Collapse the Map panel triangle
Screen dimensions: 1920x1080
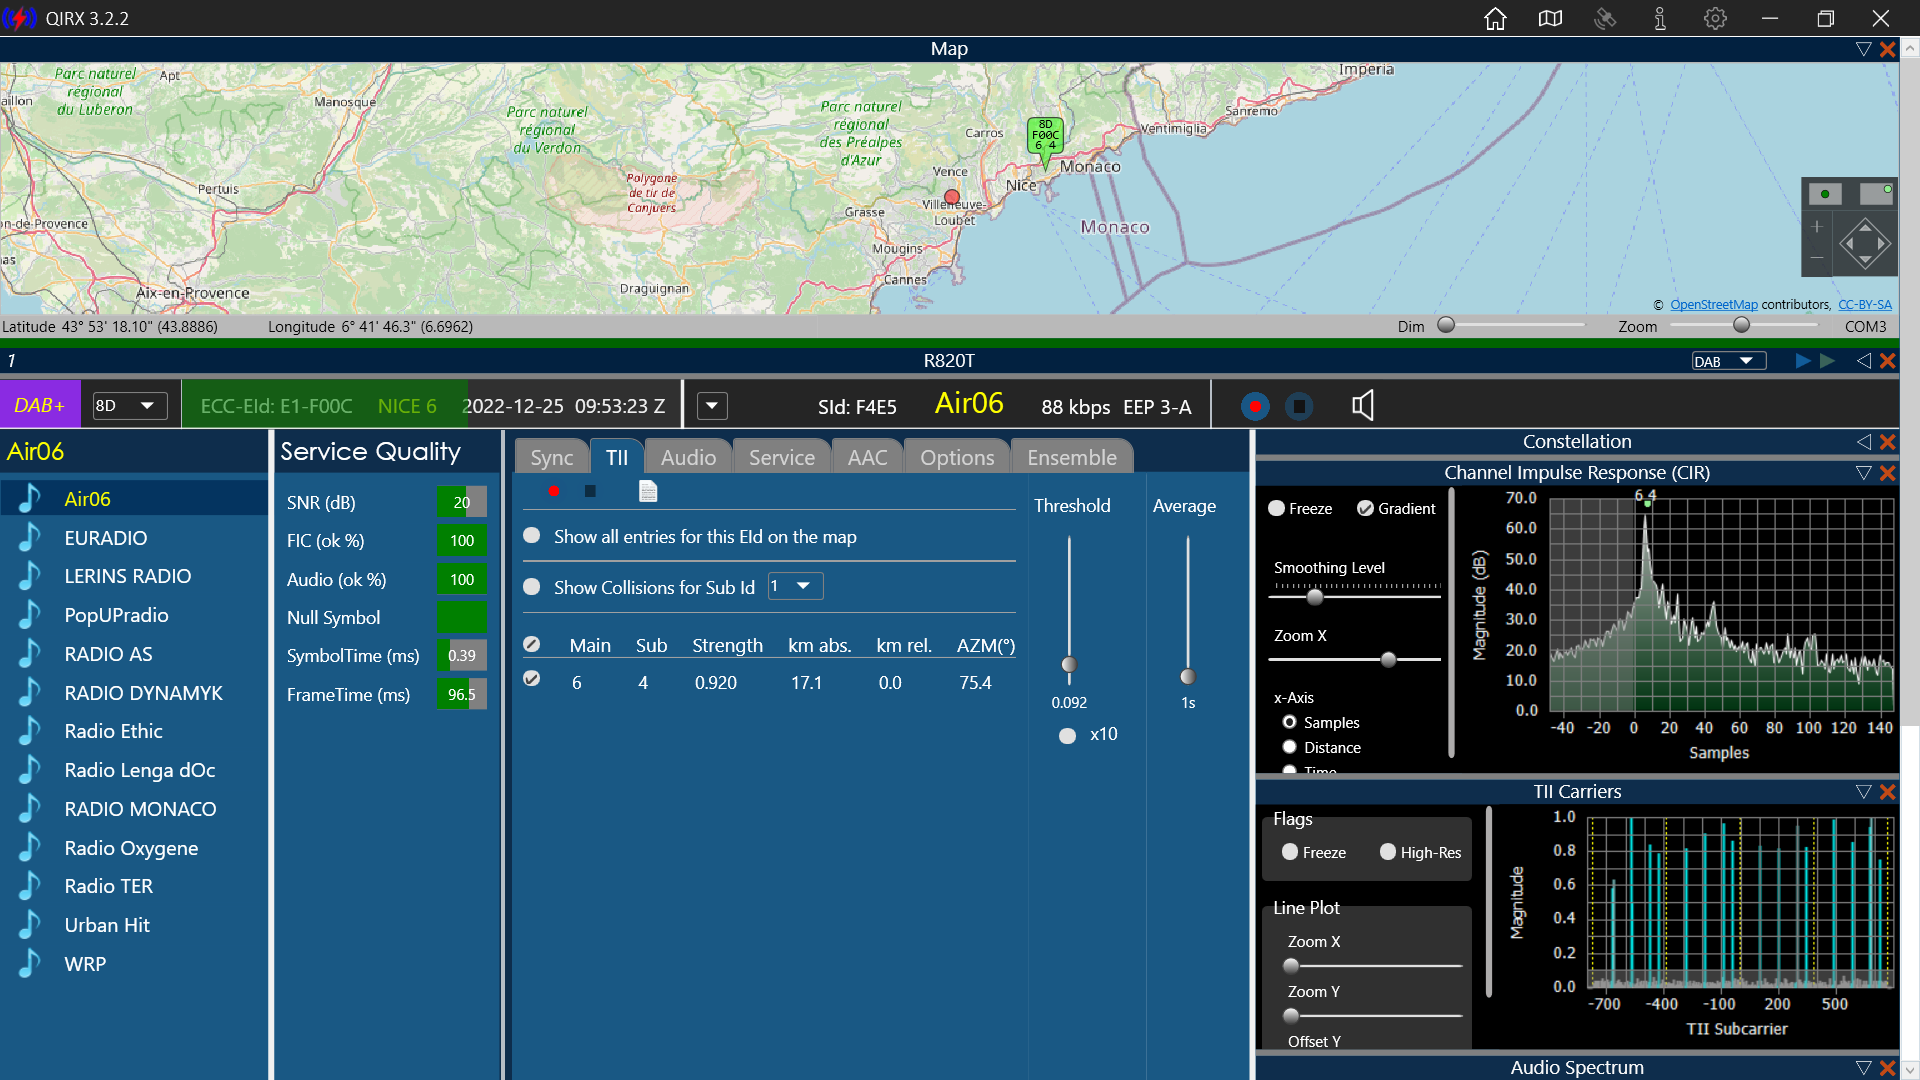click(x=1863, y=49)
